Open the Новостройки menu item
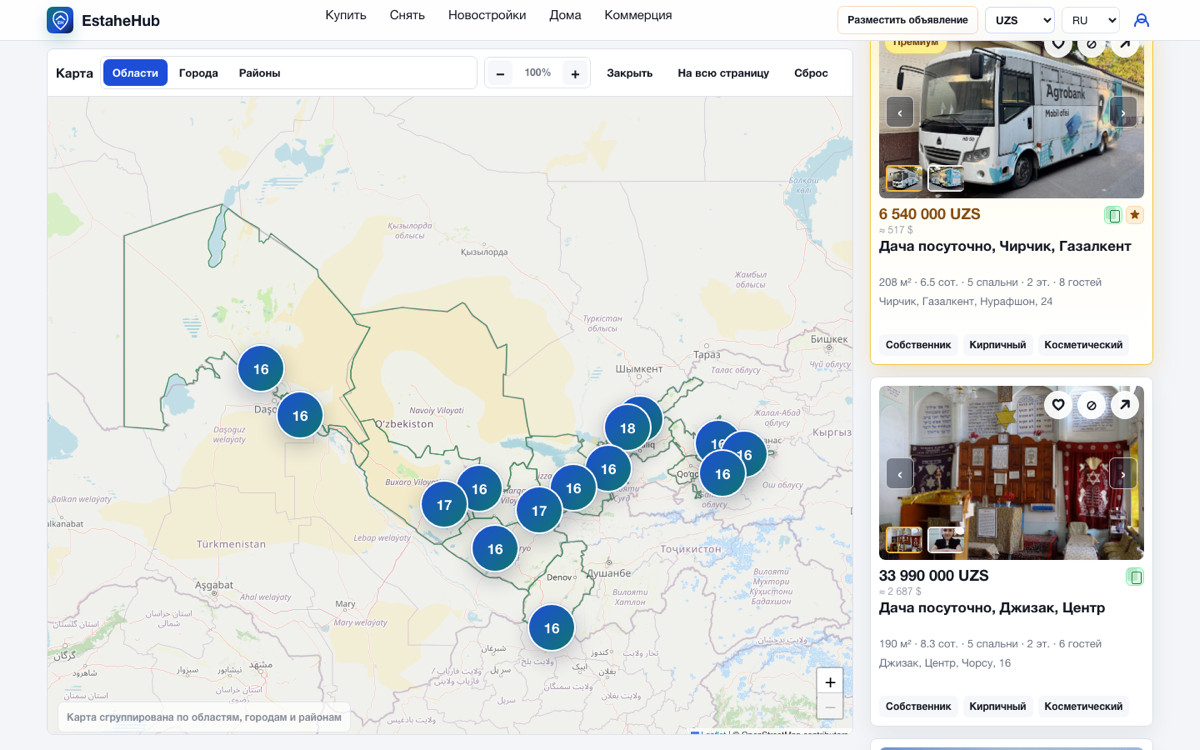 point(487,15)
